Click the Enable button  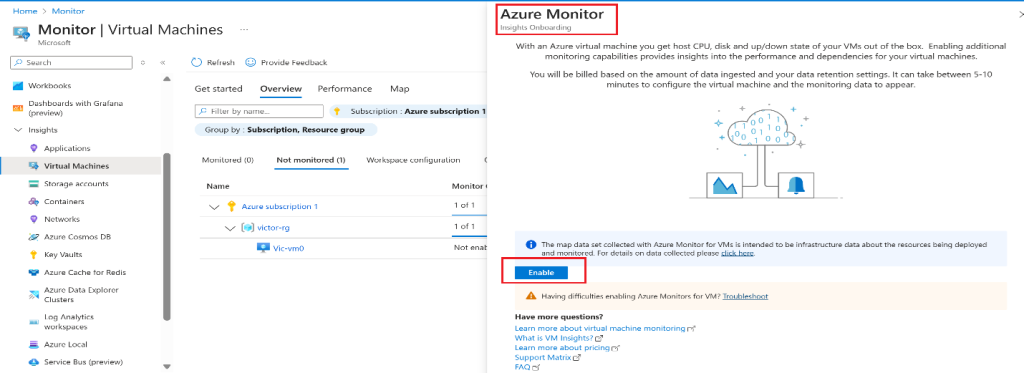point(541,272)
